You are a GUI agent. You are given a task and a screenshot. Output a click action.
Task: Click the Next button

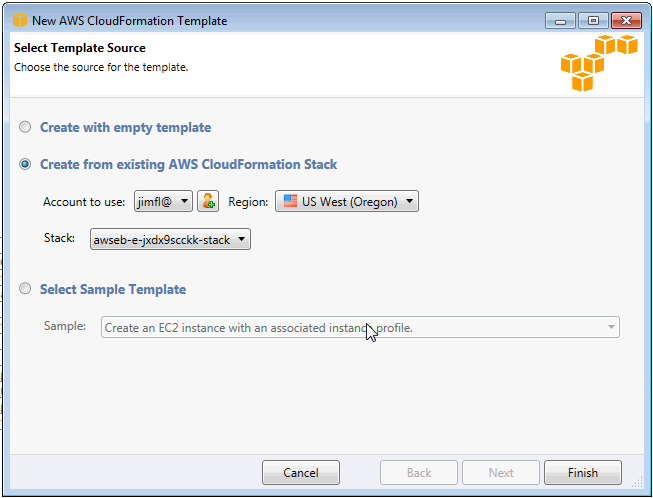tap(501, 473)
